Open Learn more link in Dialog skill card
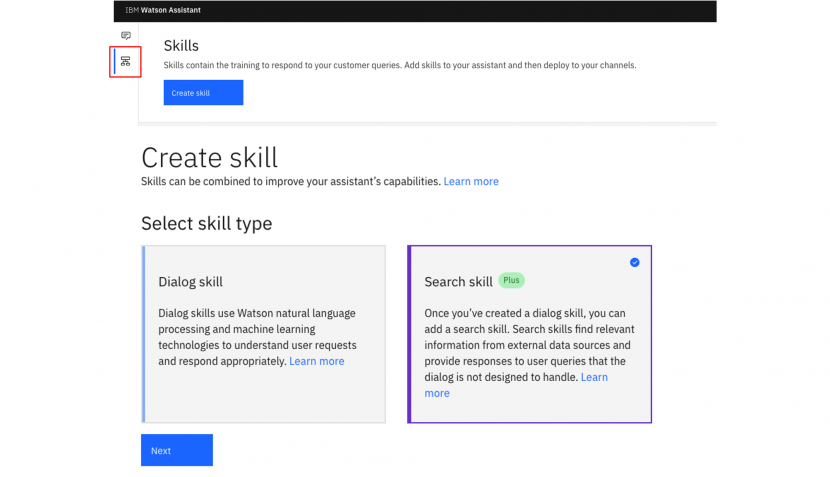830x477 pixels. [x=316, y=361]
